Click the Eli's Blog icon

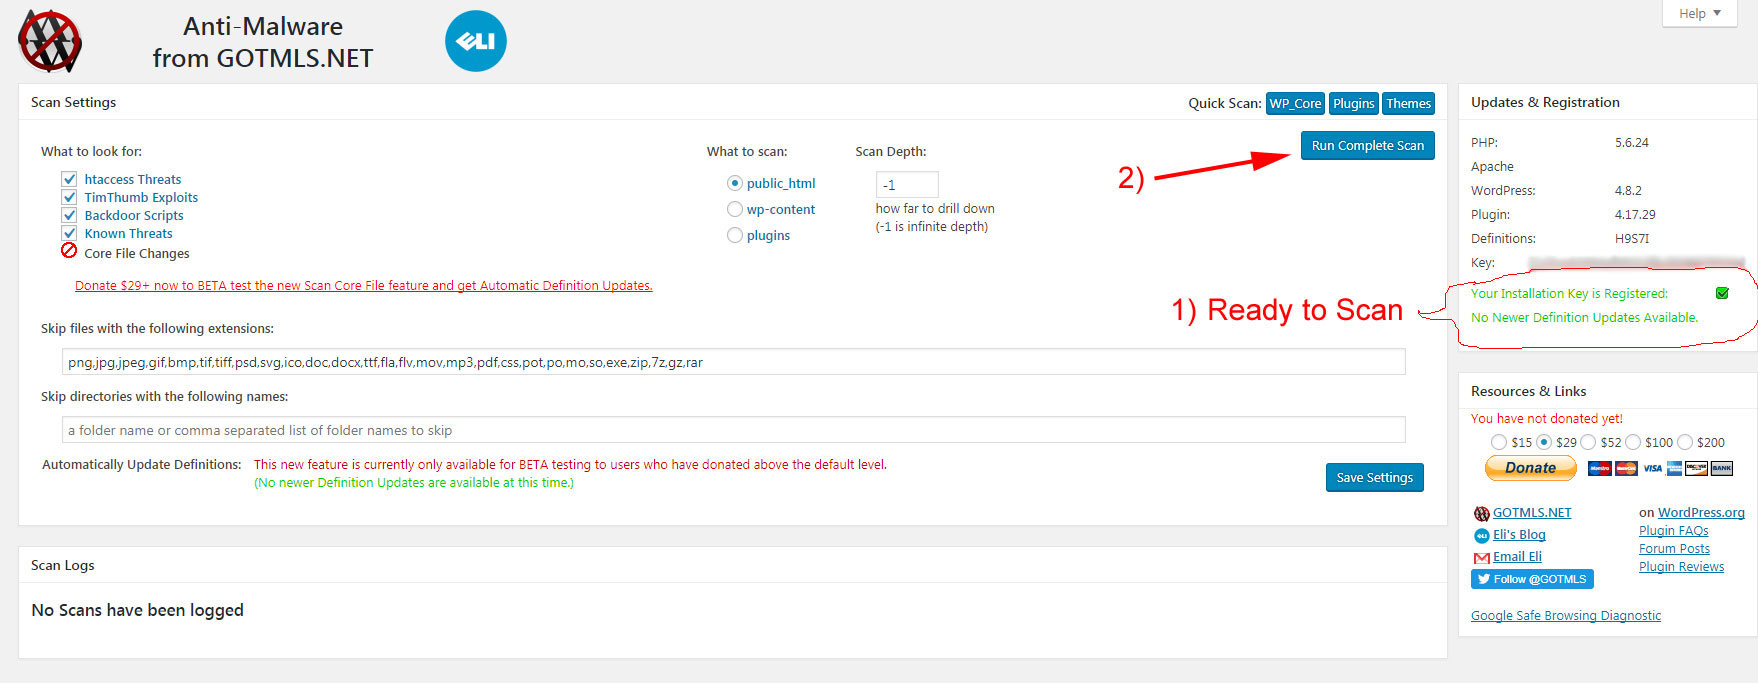(1482, 535)
